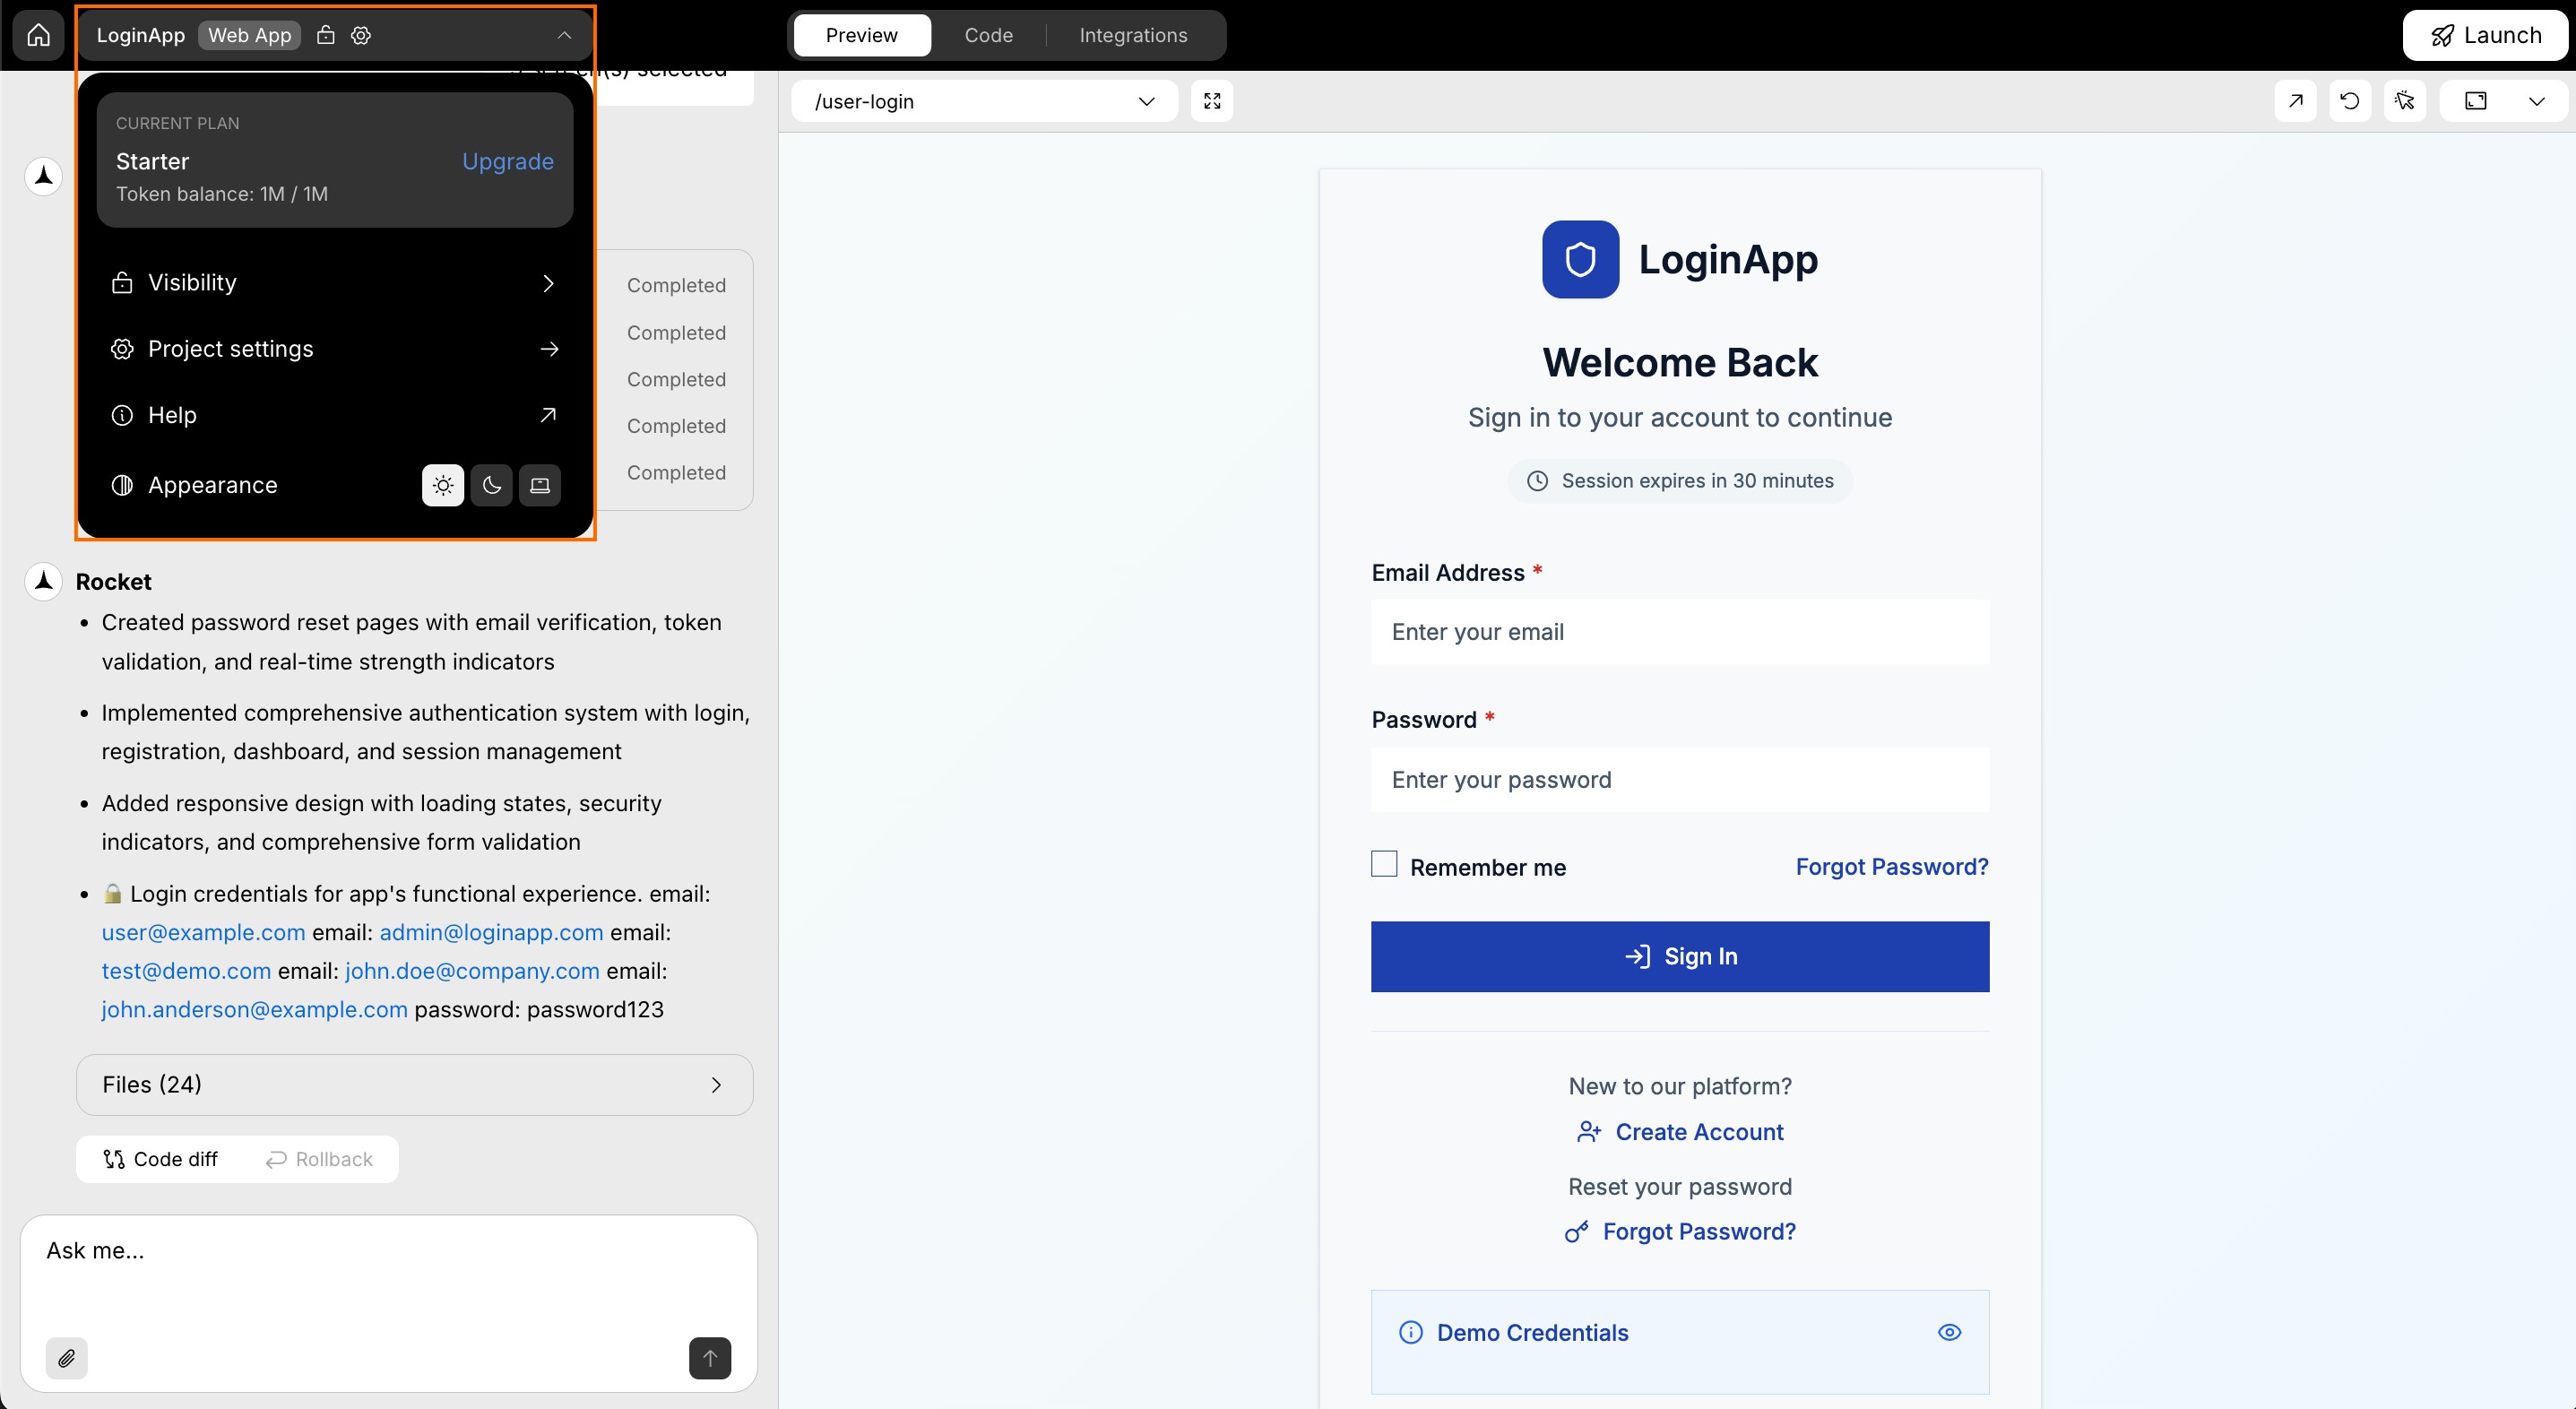The width and height of the screenshot is (2576, 1409).
Task: Expand the Files (24) panel
Action: (x=413, y=1084)
